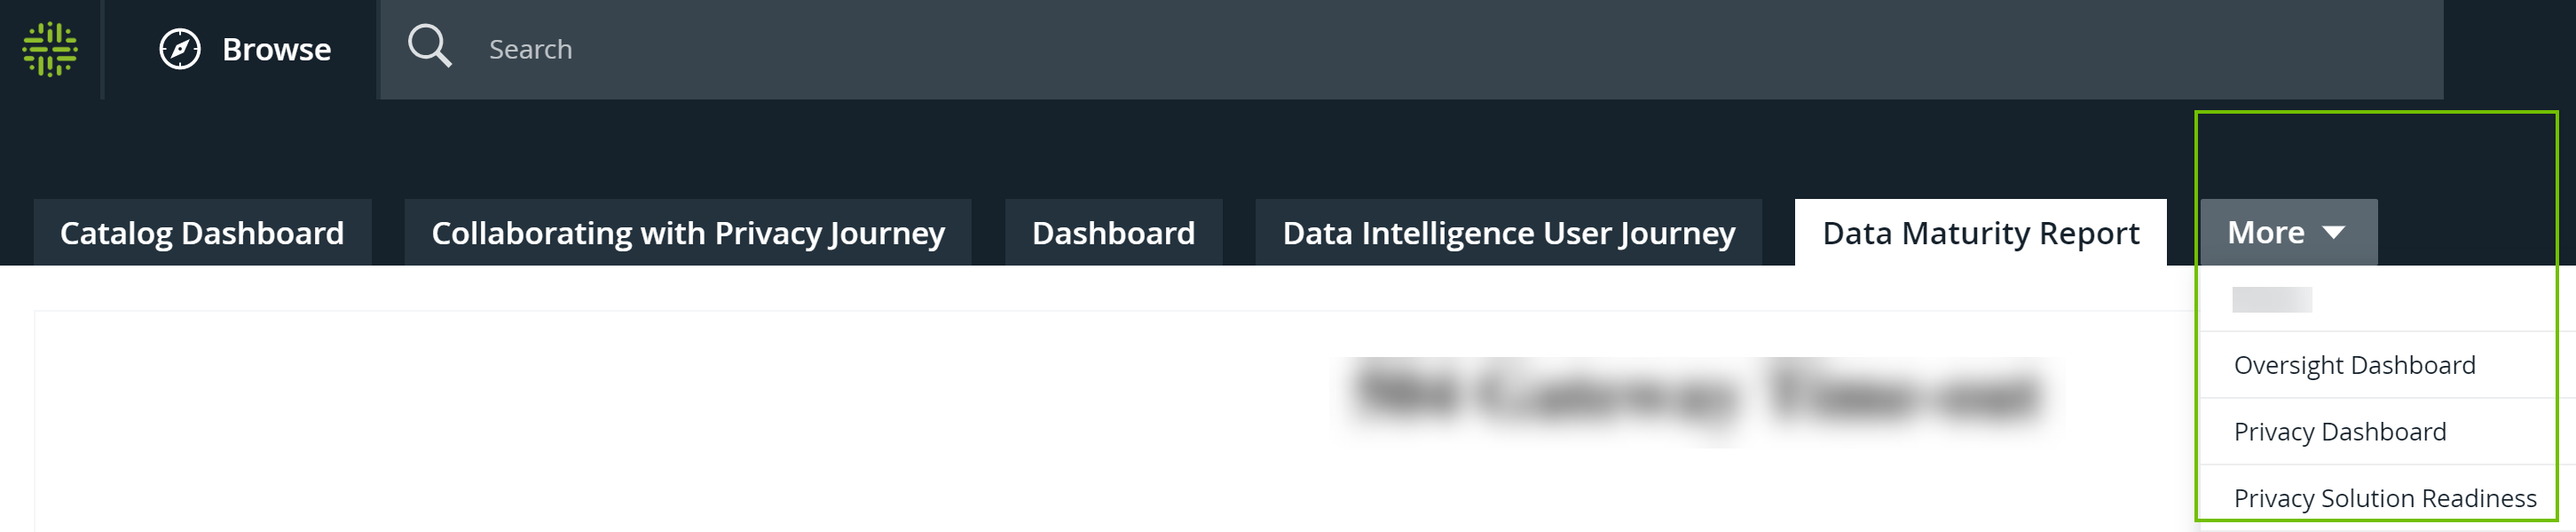Choose the greyed-out first More menu entry

pyautogui.click(x=2272, y=299)
